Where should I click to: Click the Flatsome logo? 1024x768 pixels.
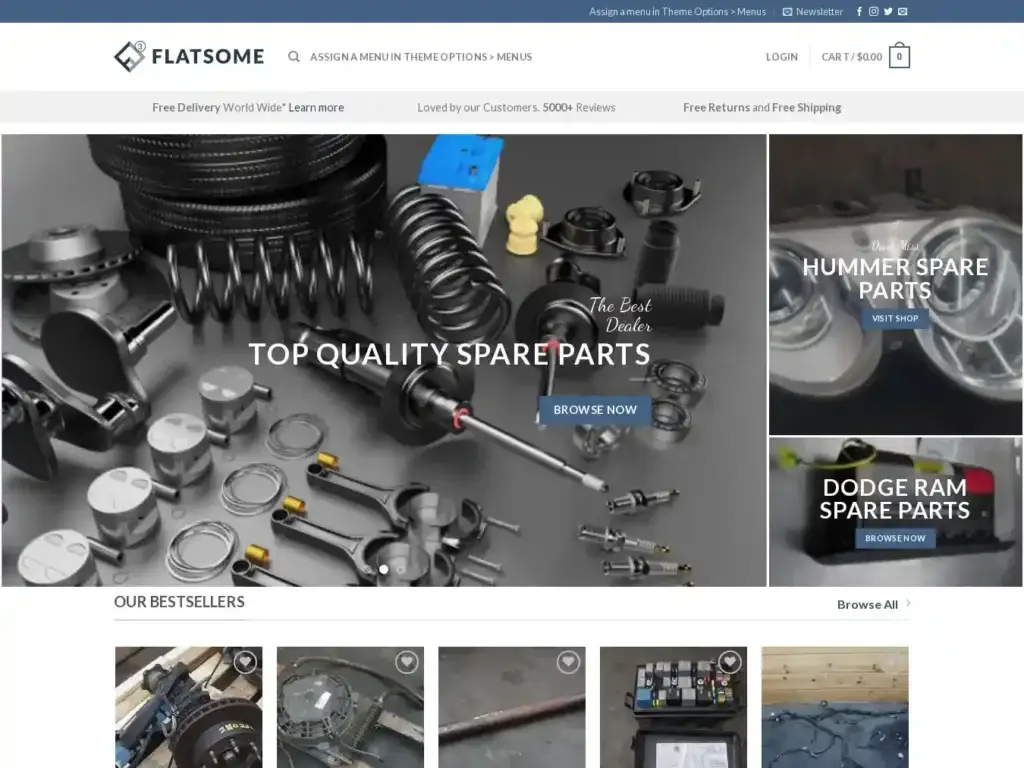coord(188,56)
